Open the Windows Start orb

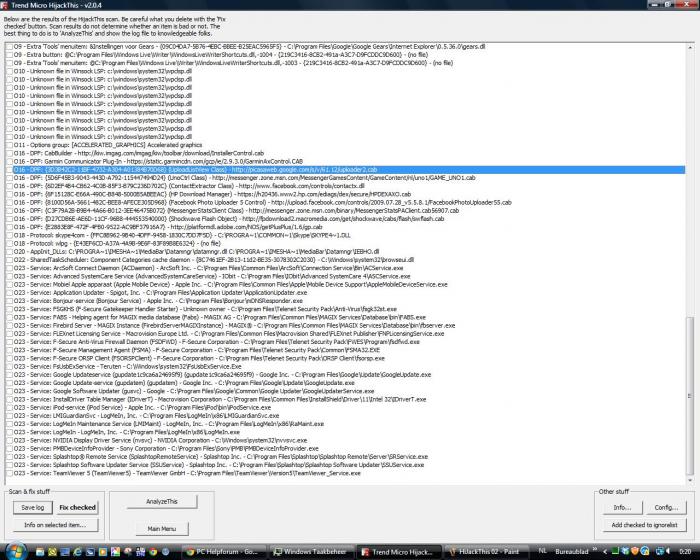[x=15, y=551]
